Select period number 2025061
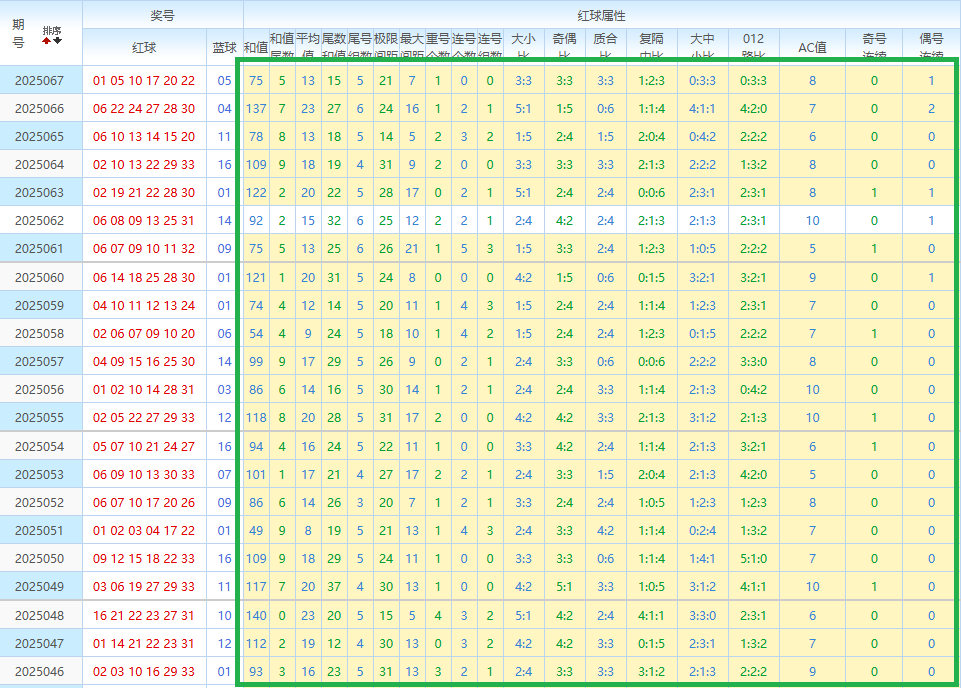Viewport: 961px width, 688px height. [39, 249]
